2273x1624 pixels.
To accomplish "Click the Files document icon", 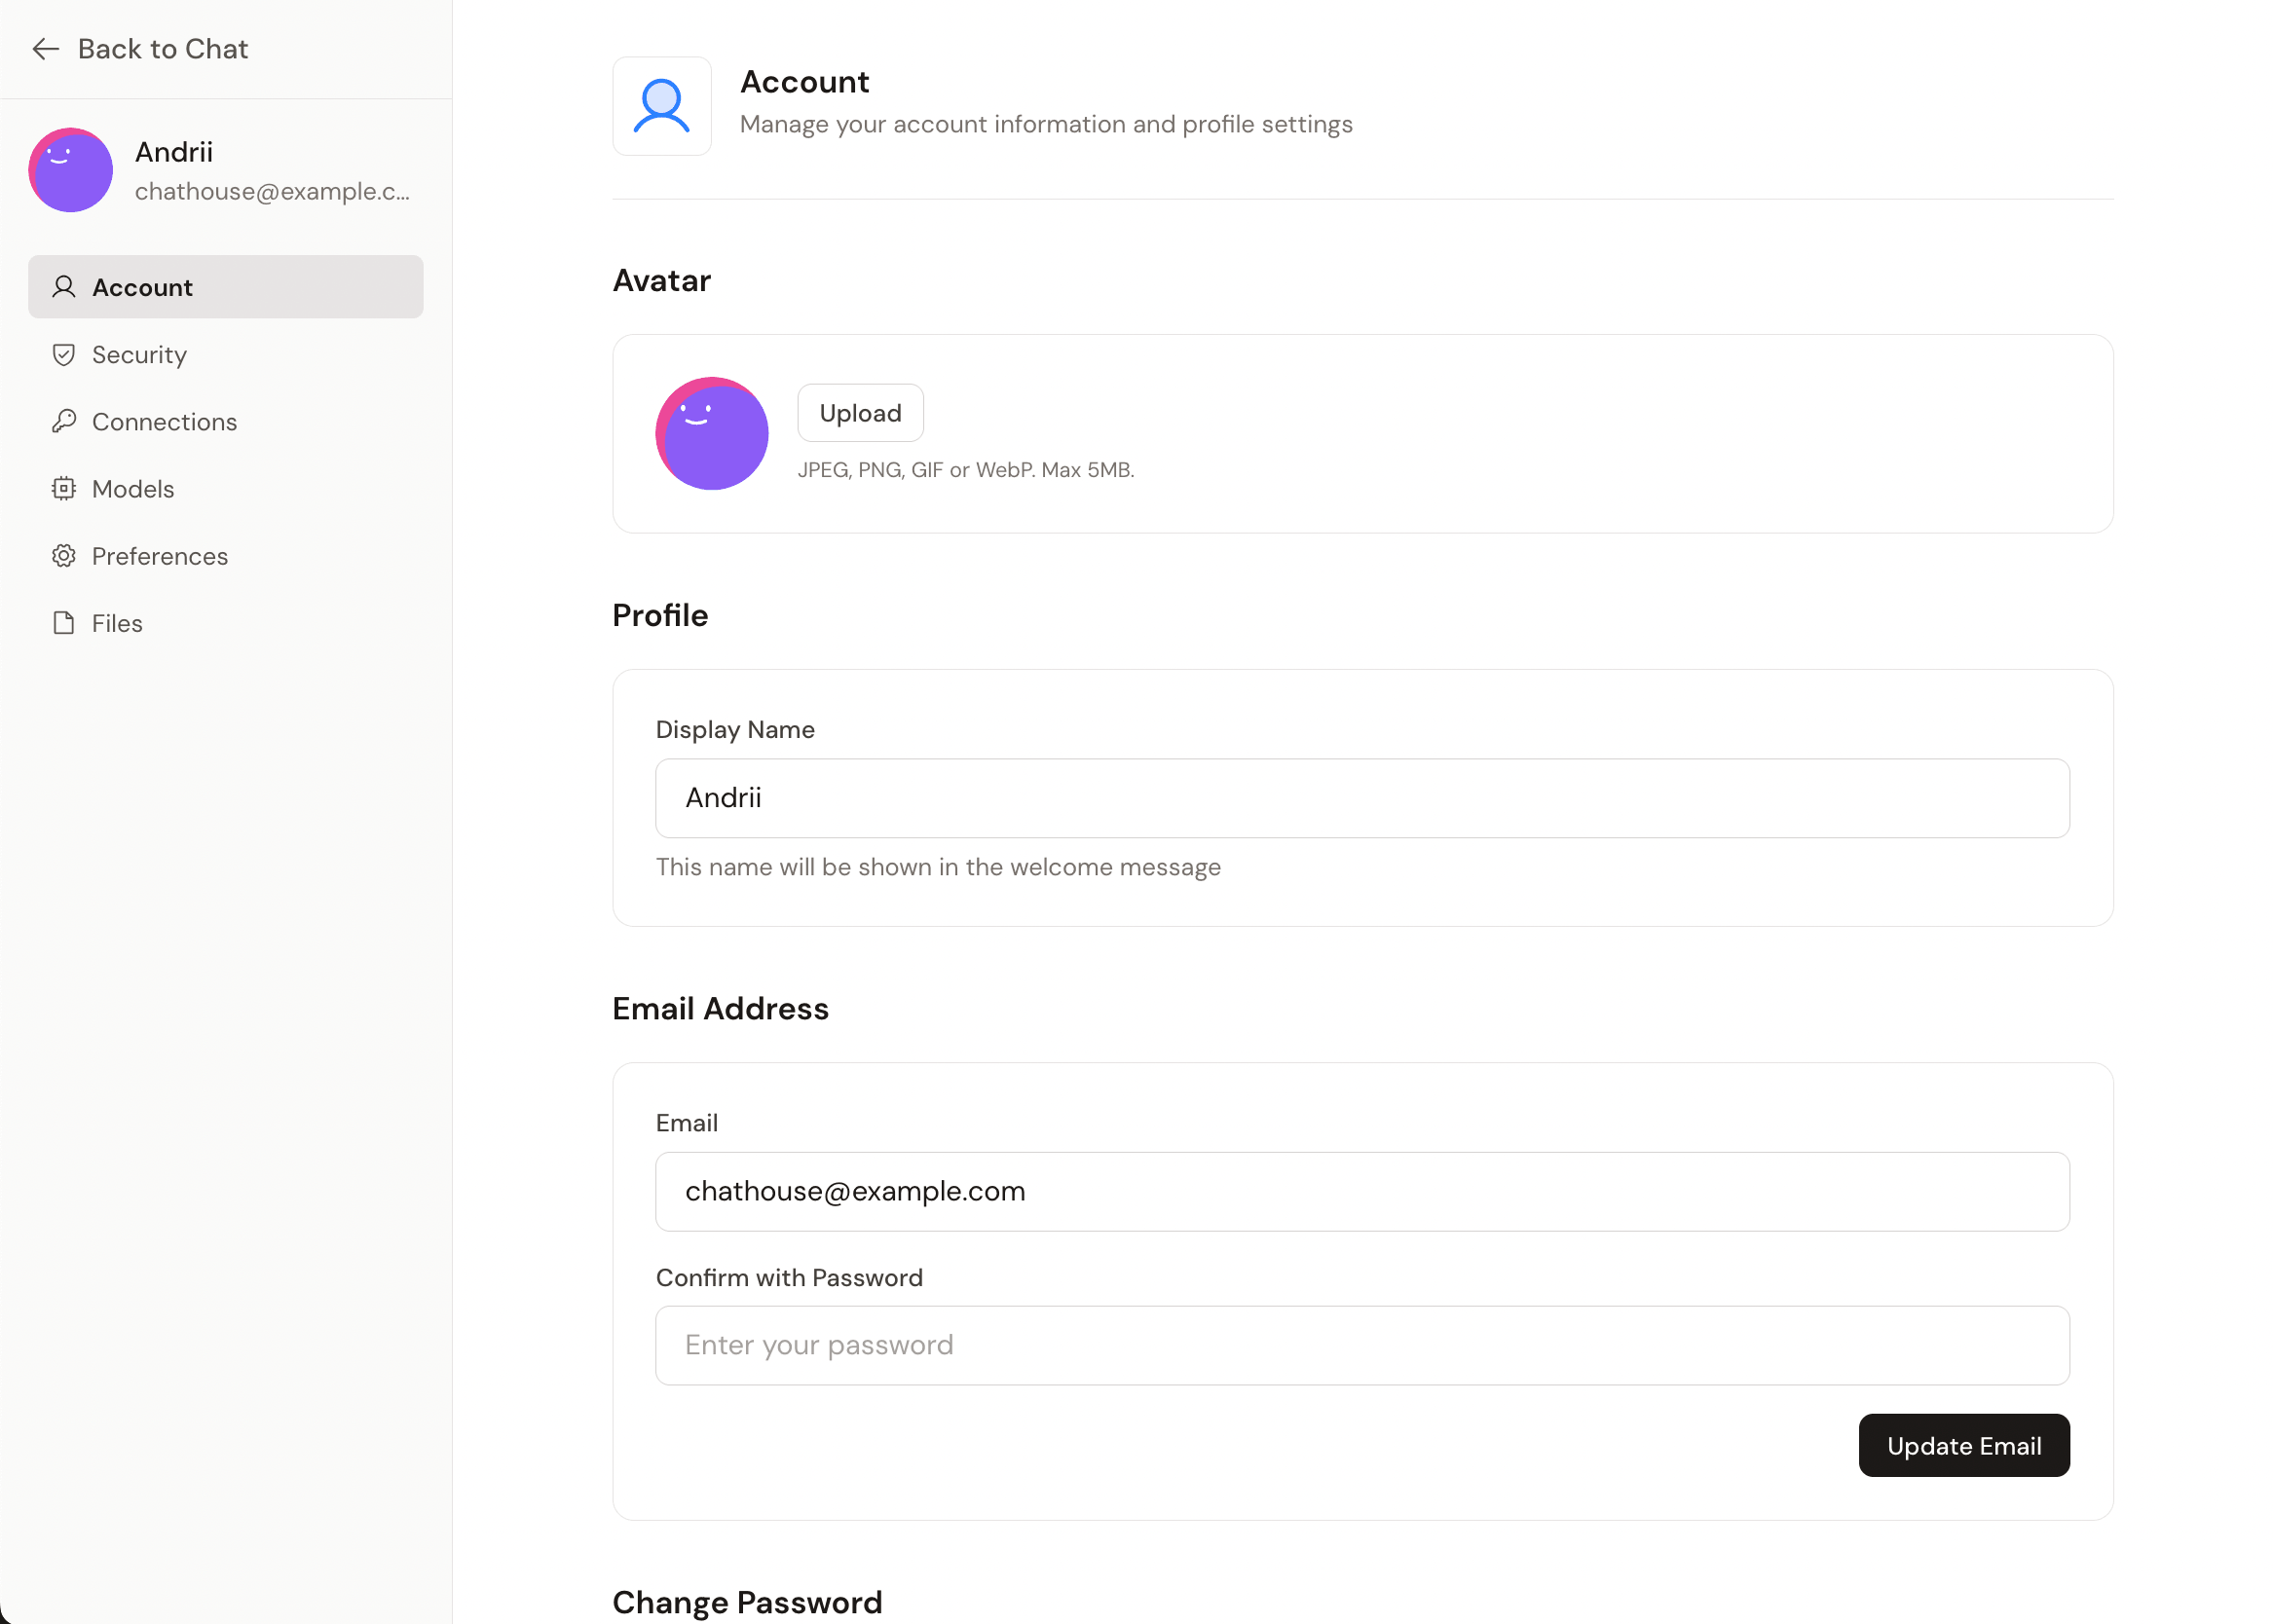I will [64, 623].
